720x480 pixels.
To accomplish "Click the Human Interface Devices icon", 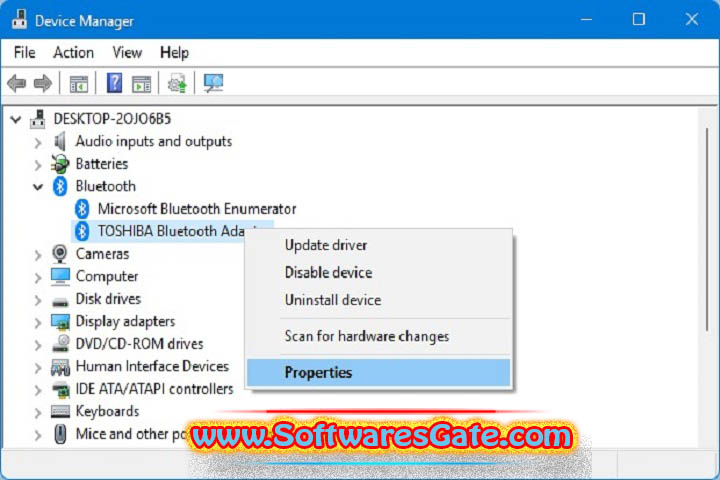I will (60, 367).
